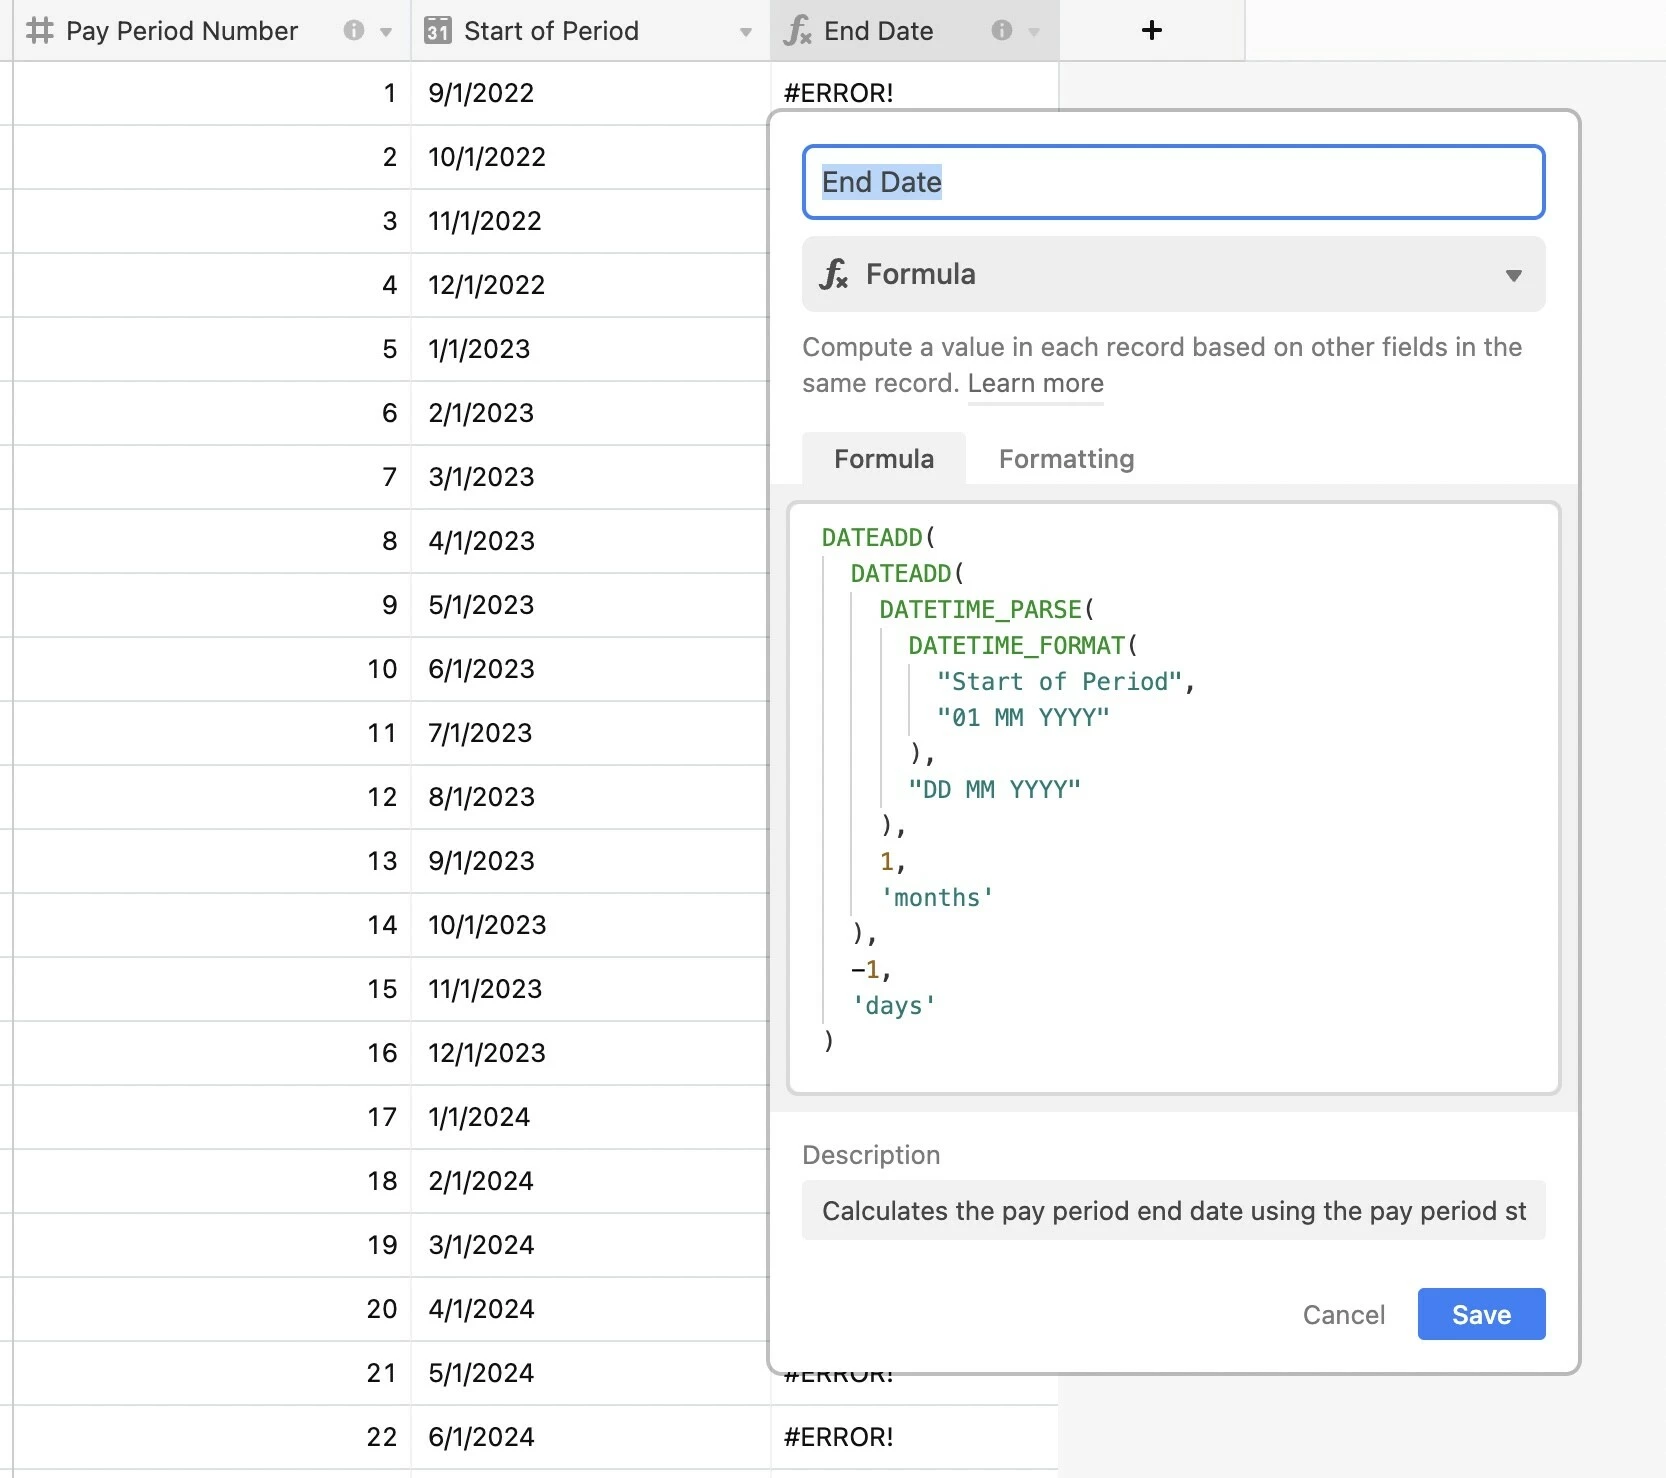Switch to the Formatting tab
This screenshot has height=1478, width=1666.
(x=1067, y=459)
